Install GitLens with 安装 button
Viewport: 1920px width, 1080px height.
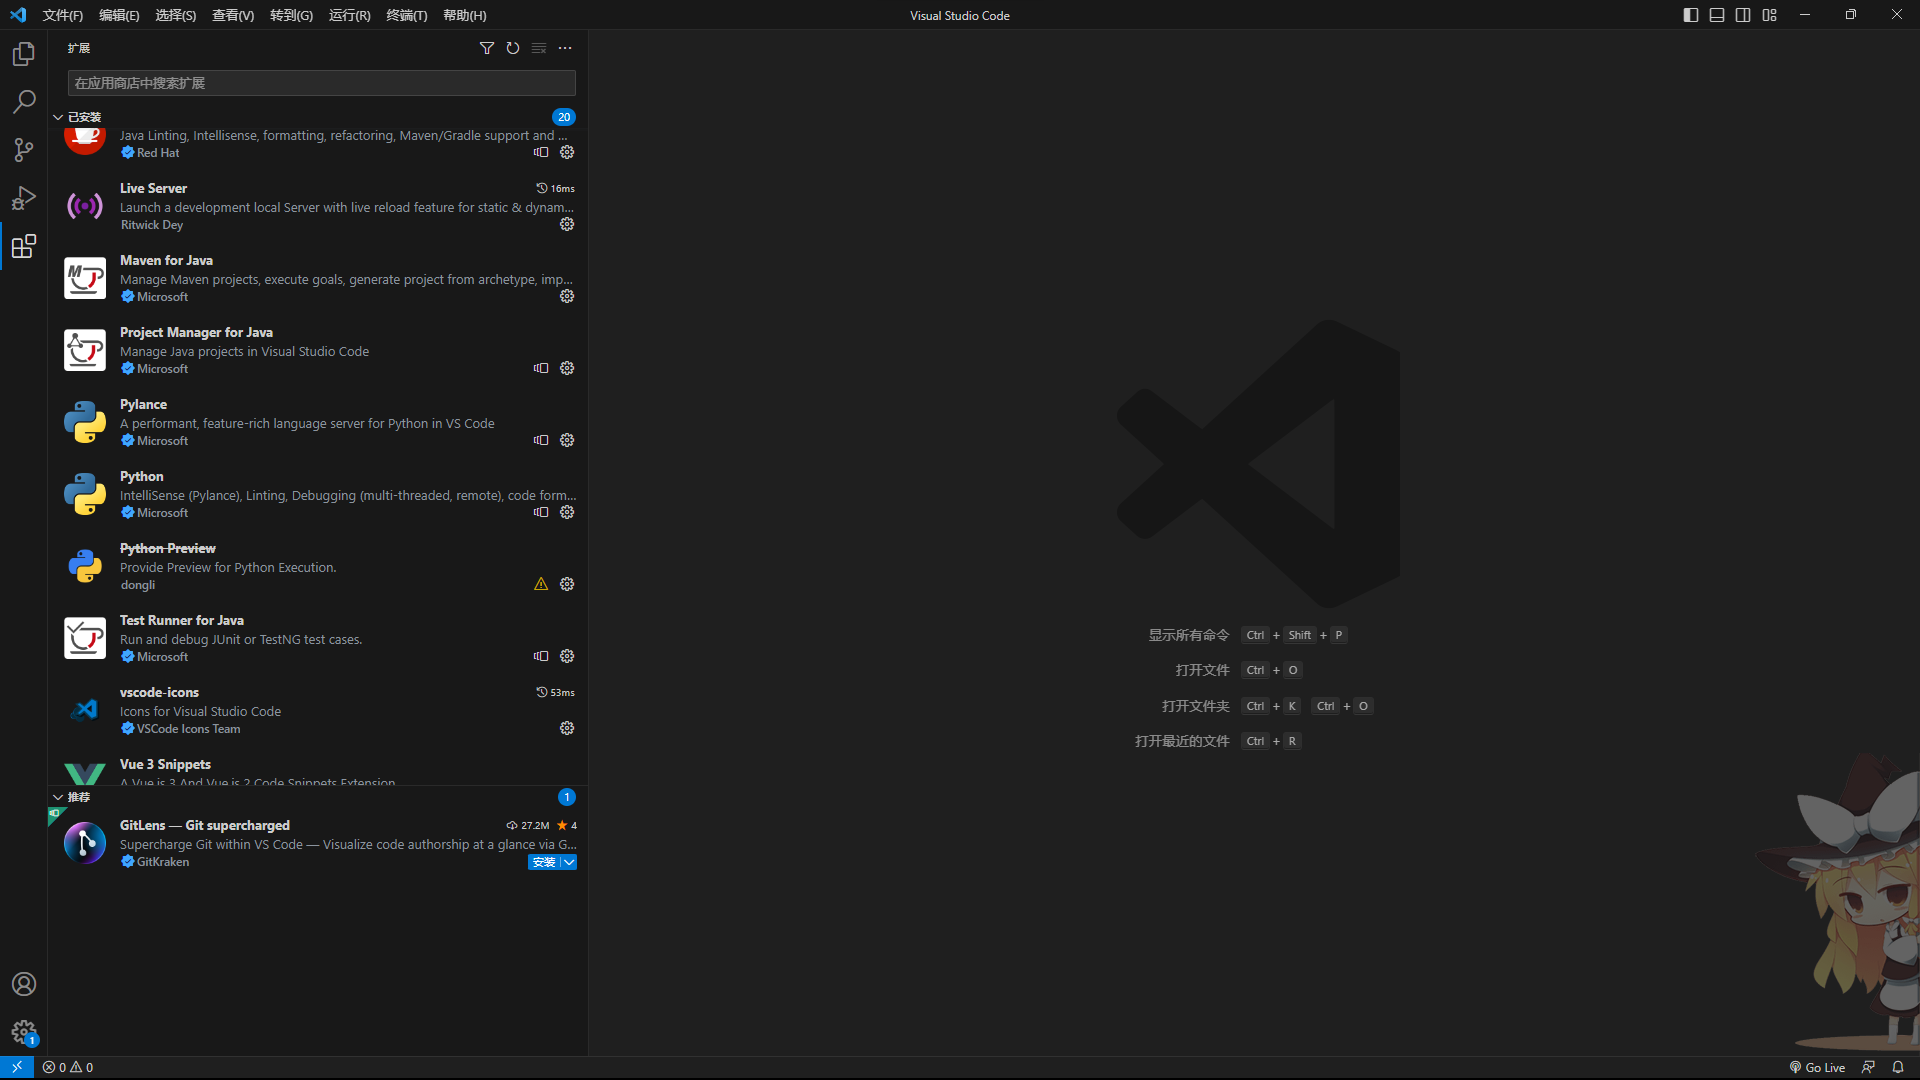click(544, 862)
